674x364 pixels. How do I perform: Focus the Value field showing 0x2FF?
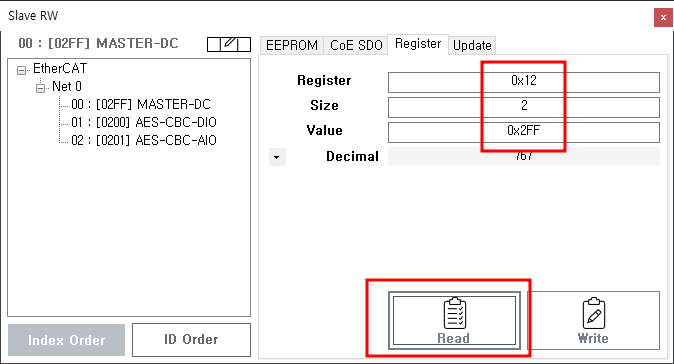(x=524, y=132)
